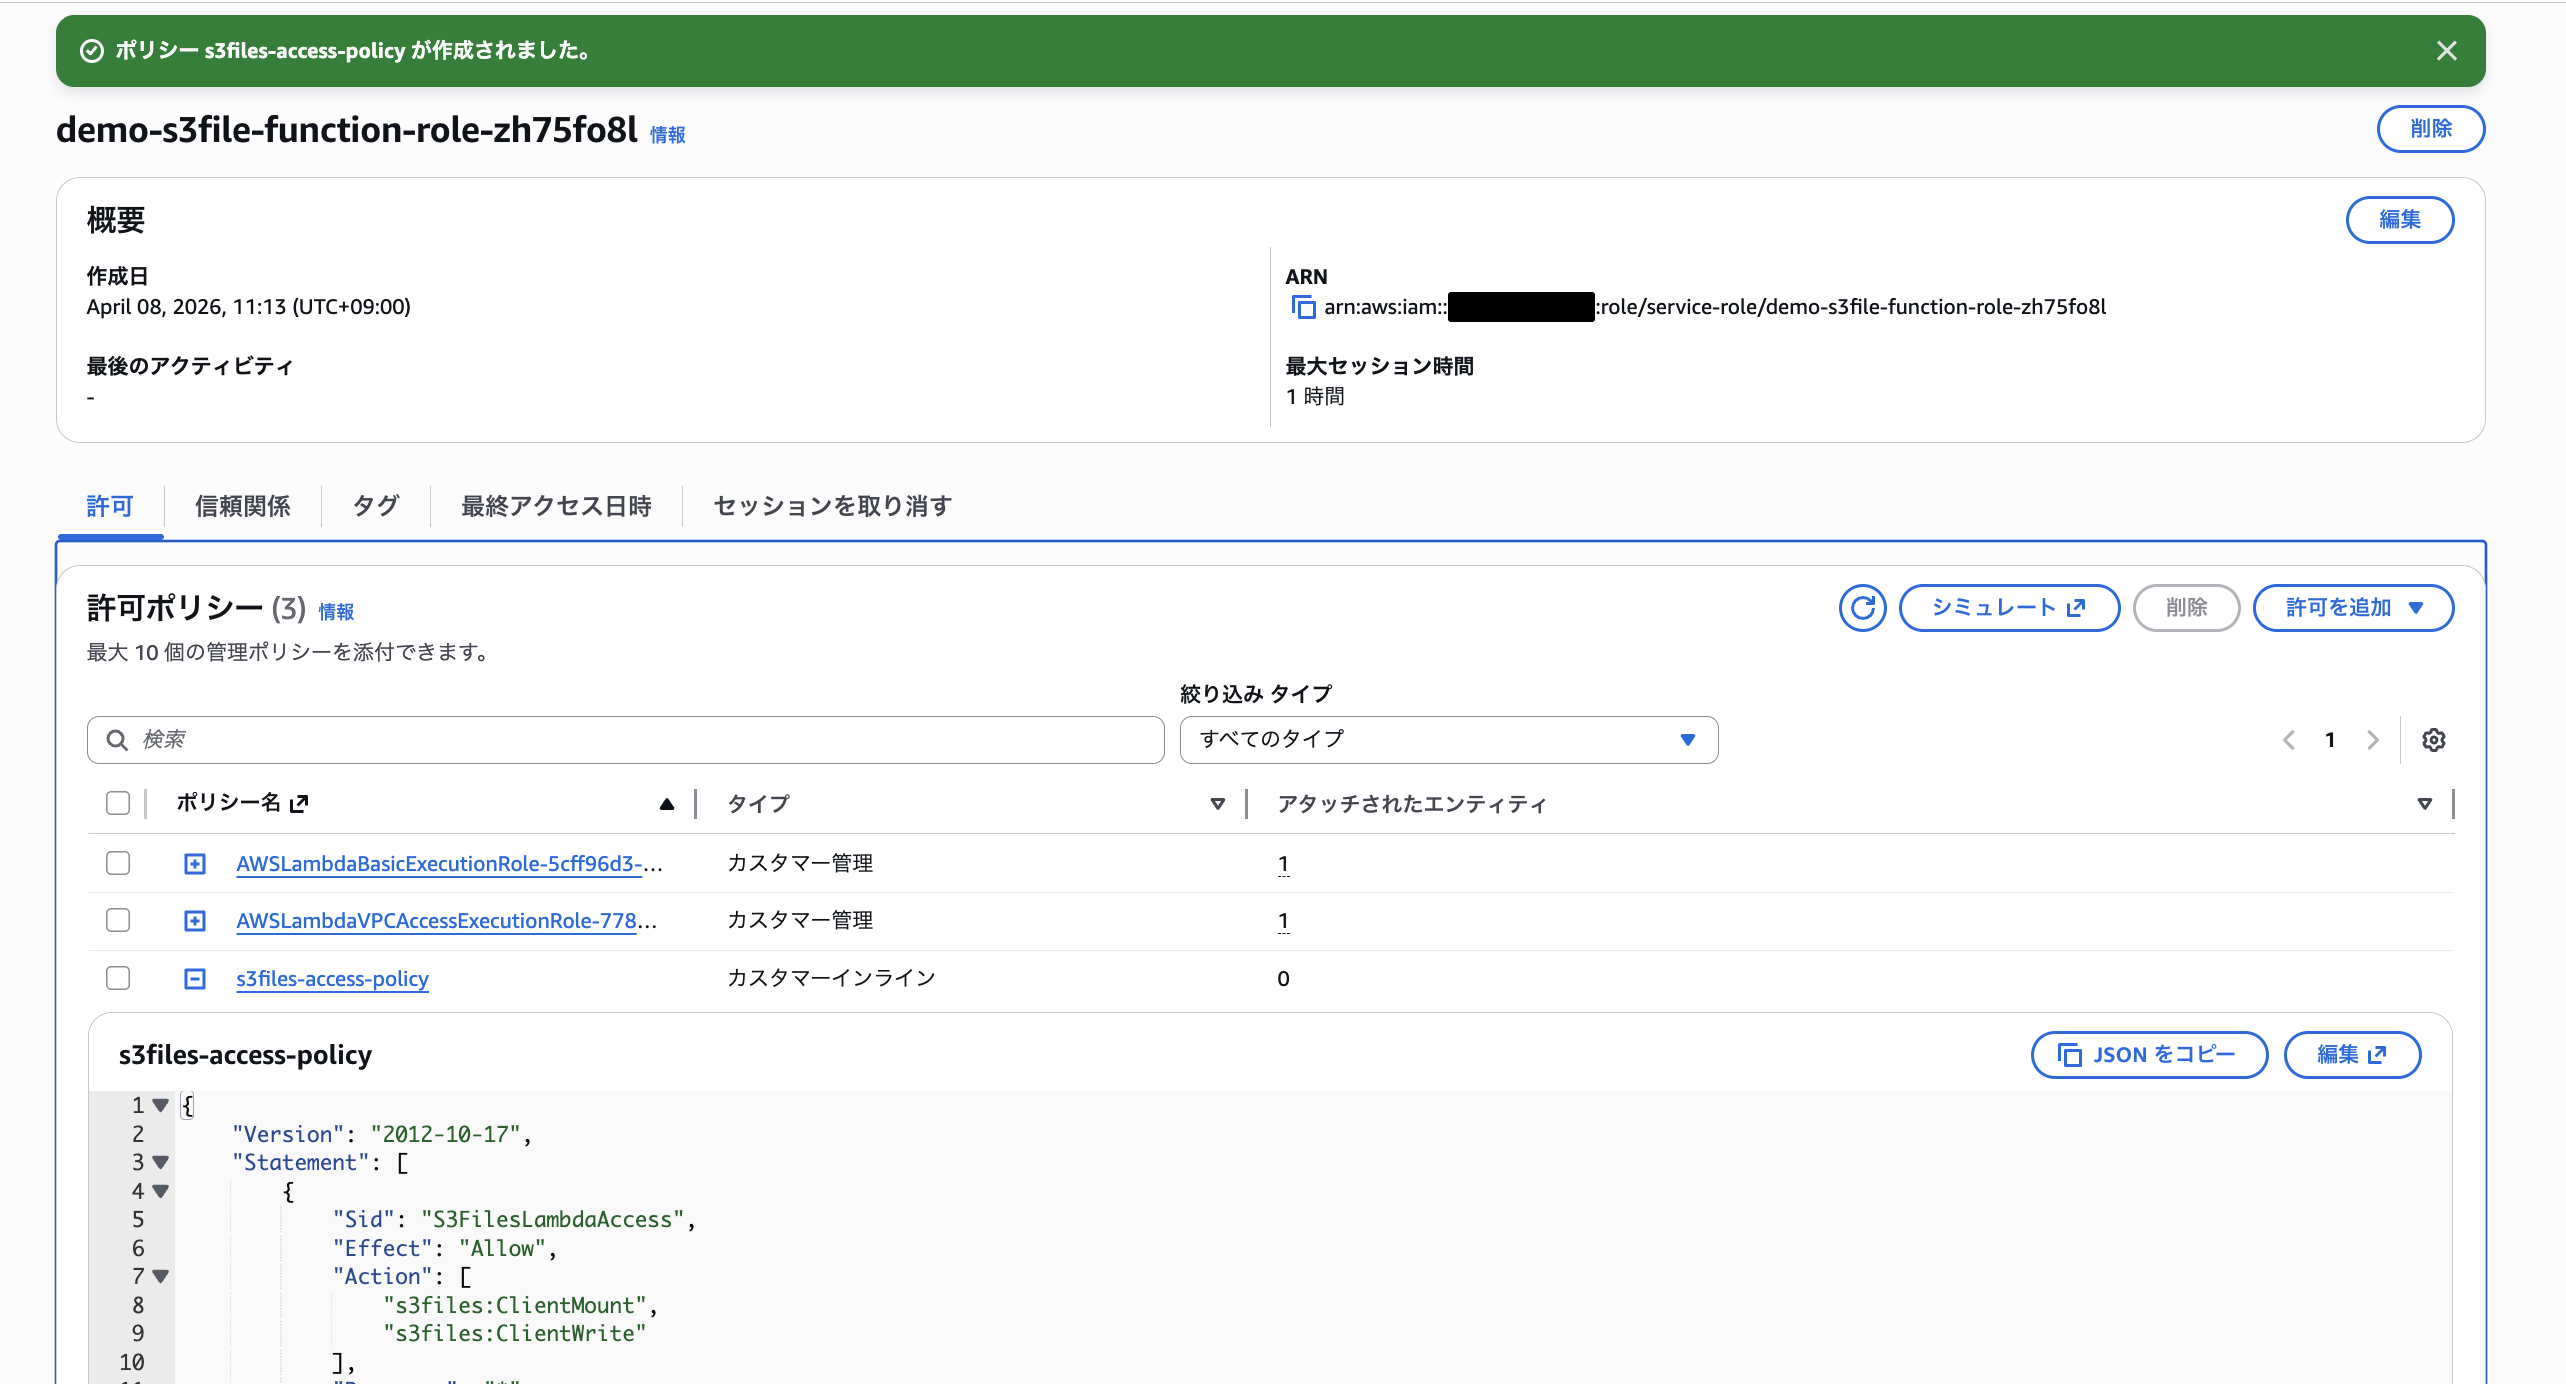The height and width of the screenshot is (1384, 2566).
Task: Switch to the 信頼関係 tab
Action: [x=242, y=506]
